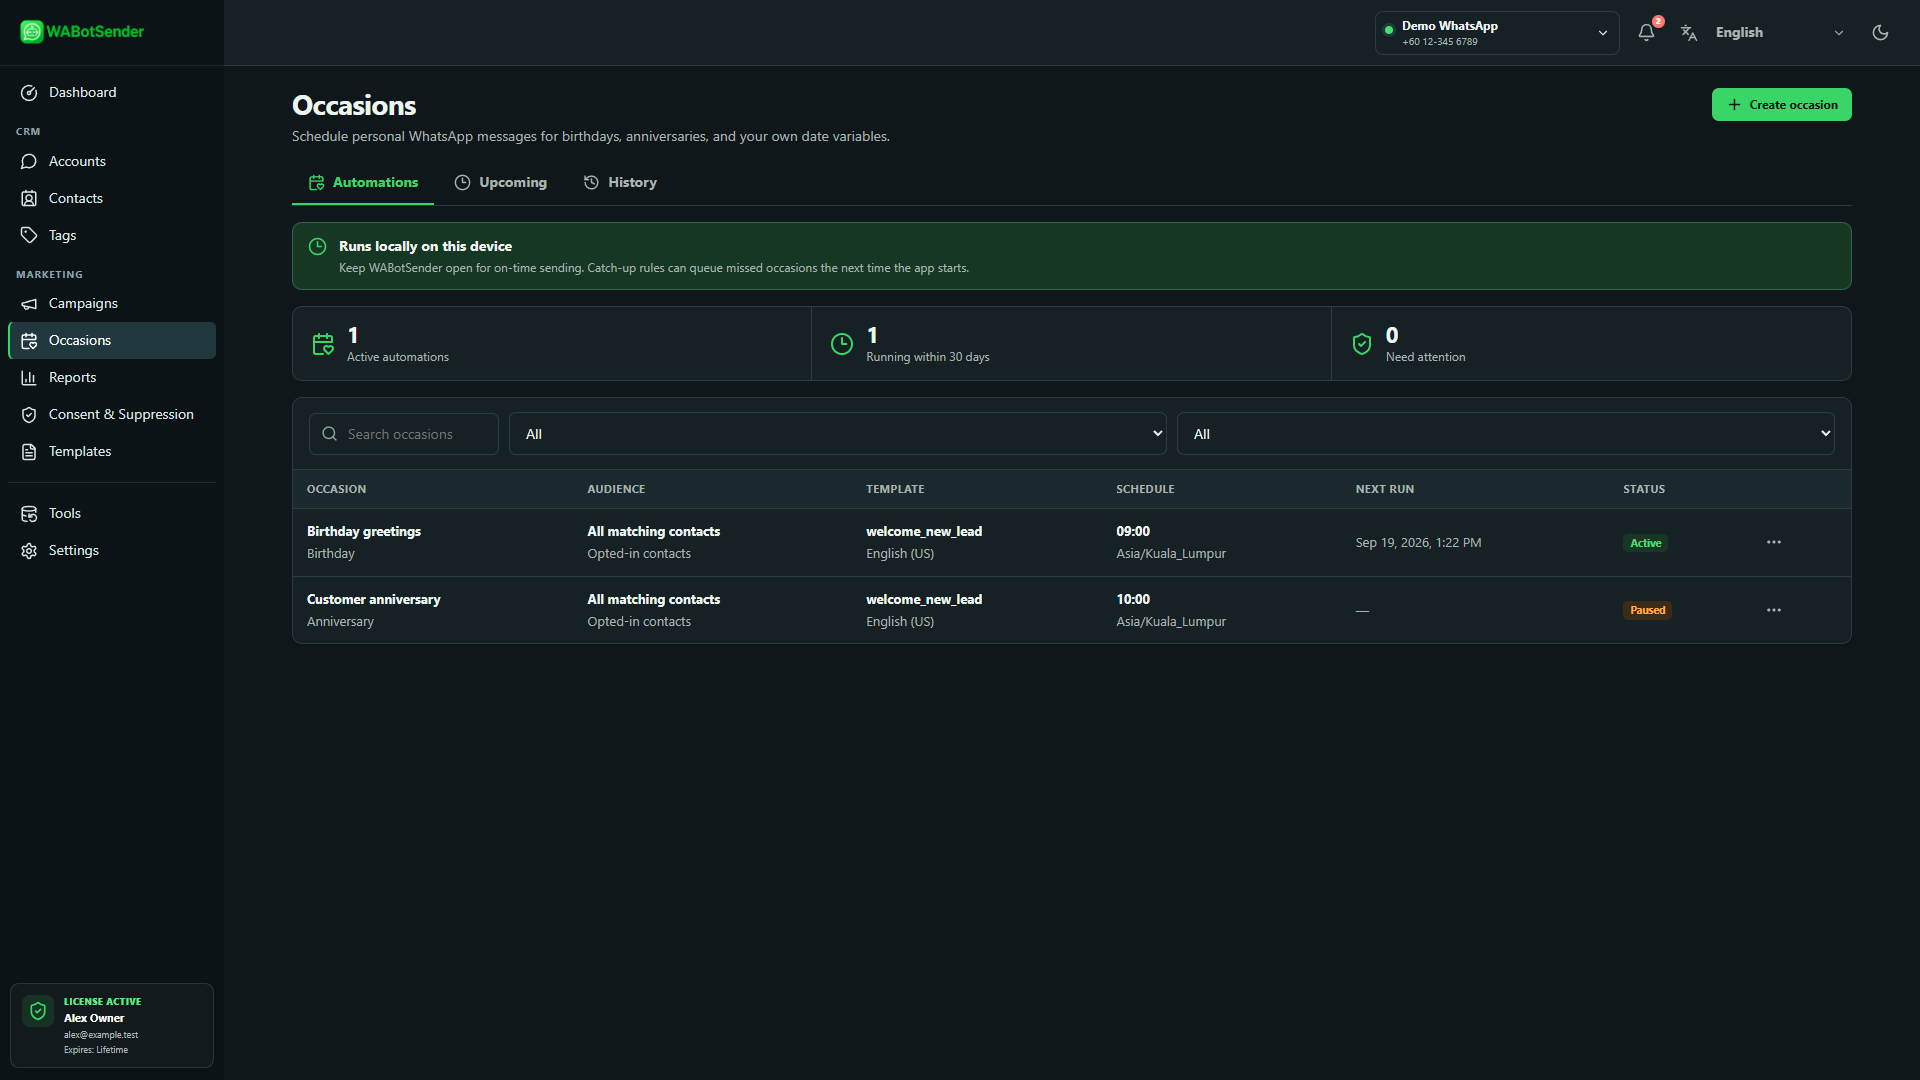Go to Accounts in CRM
The image size is (1920, 1080).
[x=111, y=161]
